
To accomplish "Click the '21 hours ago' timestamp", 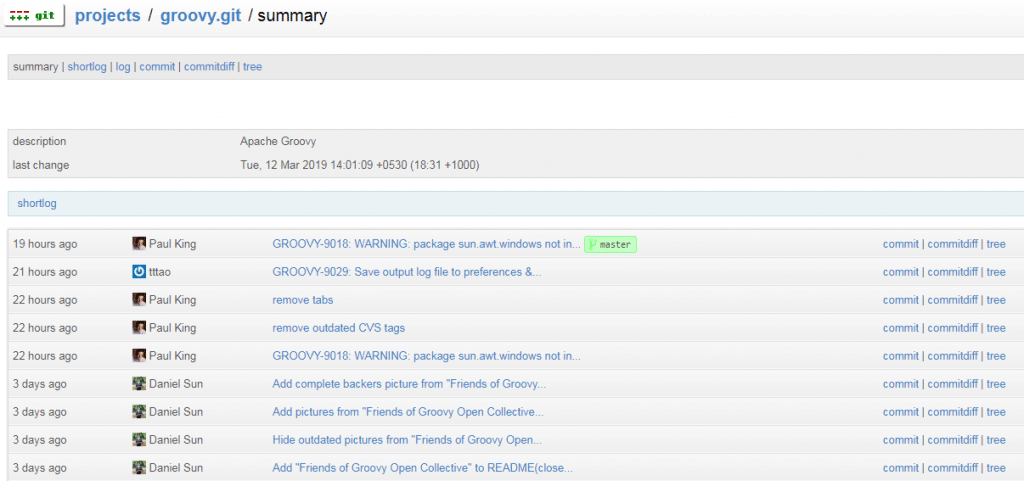I will tap(45, 272).
